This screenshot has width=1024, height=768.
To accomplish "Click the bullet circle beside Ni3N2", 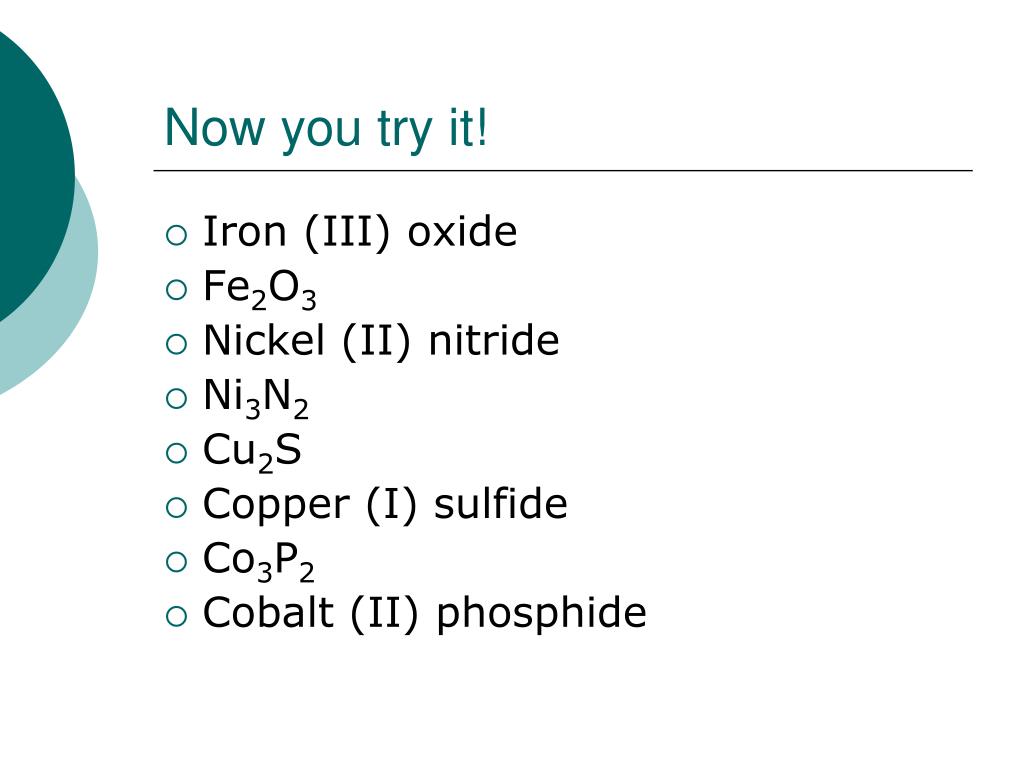I will click(176, 398).
